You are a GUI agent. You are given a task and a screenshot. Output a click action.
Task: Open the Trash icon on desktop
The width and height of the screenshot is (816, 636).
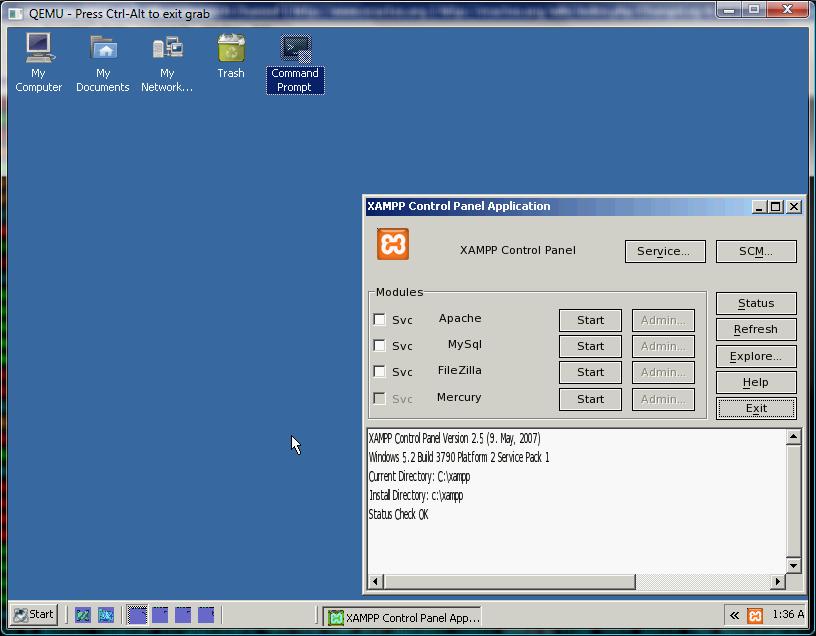[231, 49]
